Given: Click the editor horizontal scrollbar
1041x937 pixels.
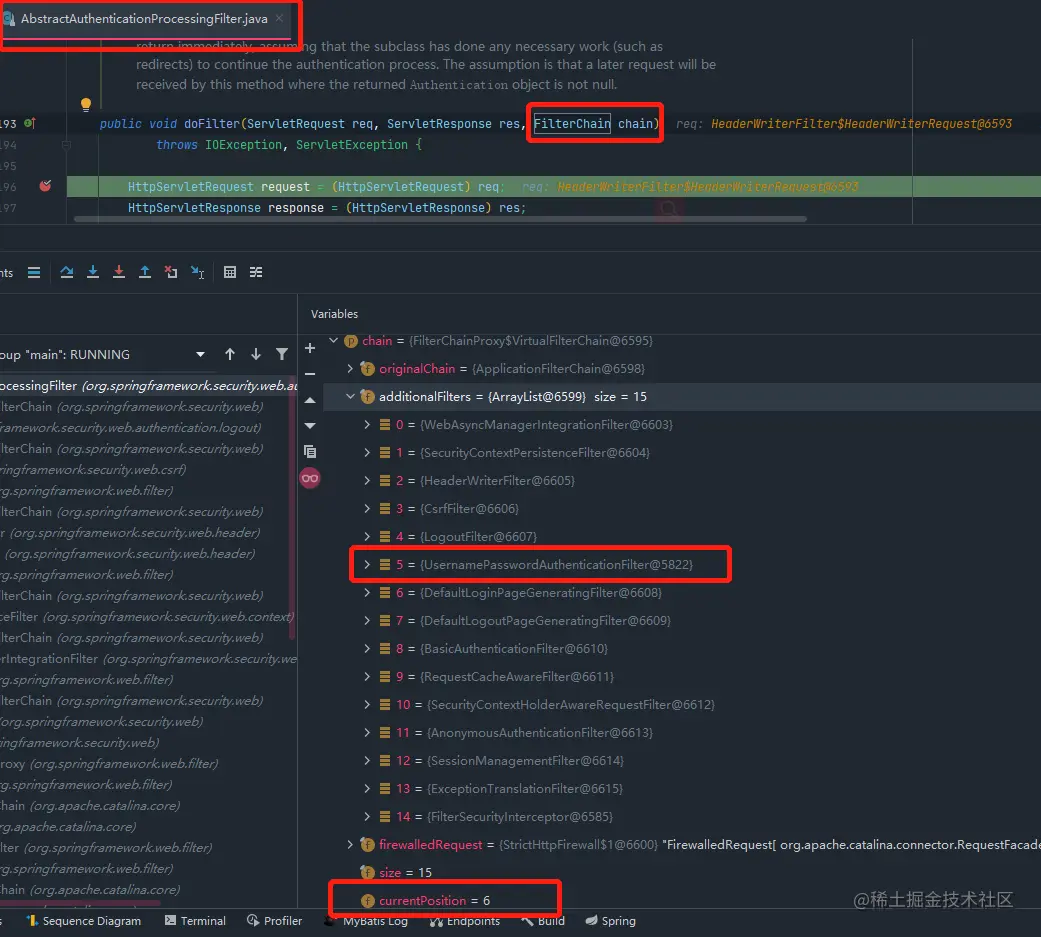Looking at the screenshot, I should pos(440,218).
